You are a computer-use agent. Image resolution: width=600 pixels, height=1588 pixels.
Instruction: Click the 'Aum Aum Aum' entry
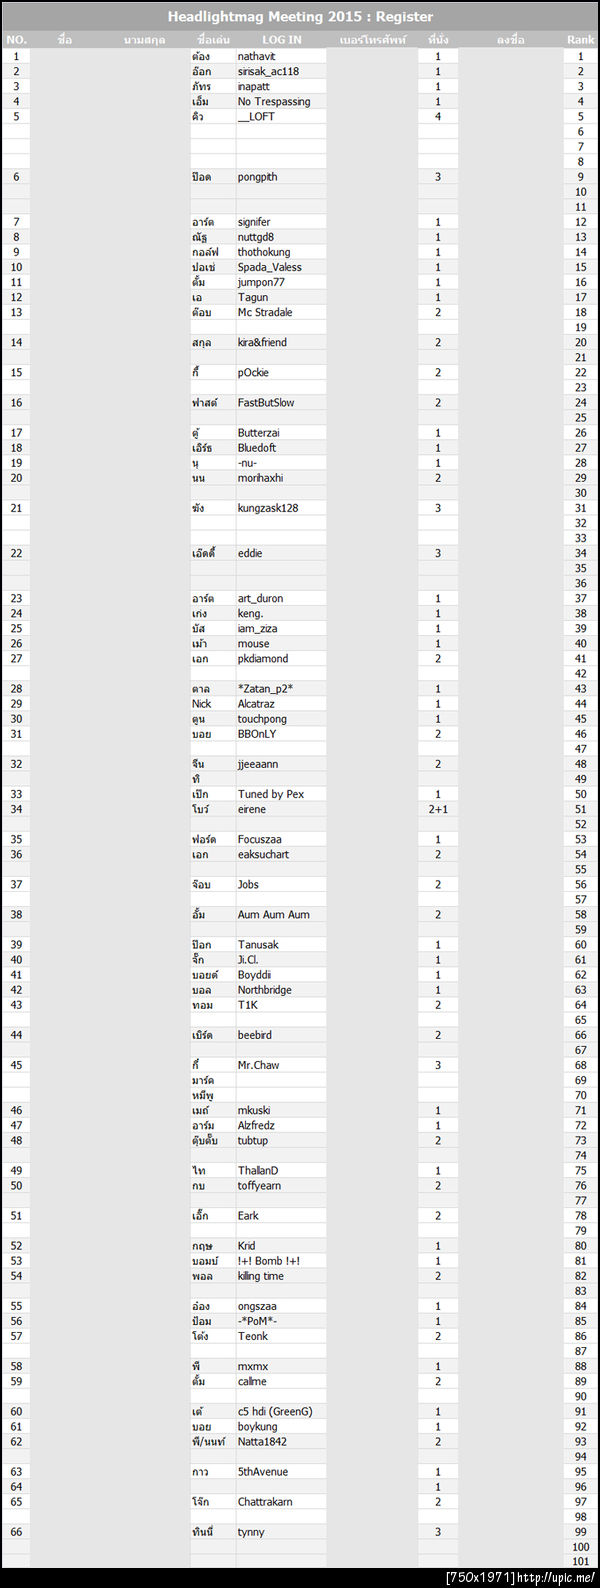(274, 914)
